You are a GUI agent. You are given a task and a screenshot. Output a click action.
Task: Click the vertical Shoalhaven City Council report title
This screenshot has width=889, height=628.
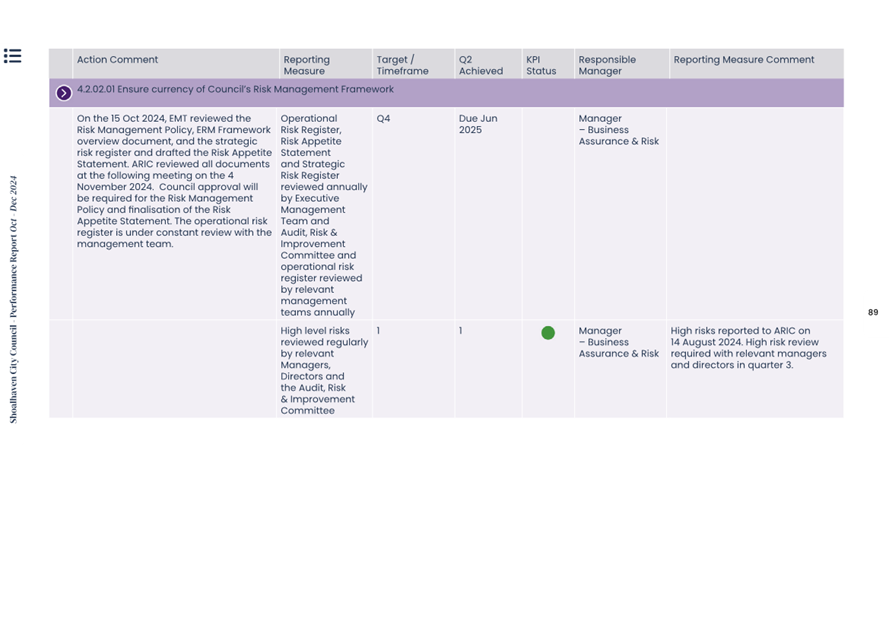tap(13, 300)
